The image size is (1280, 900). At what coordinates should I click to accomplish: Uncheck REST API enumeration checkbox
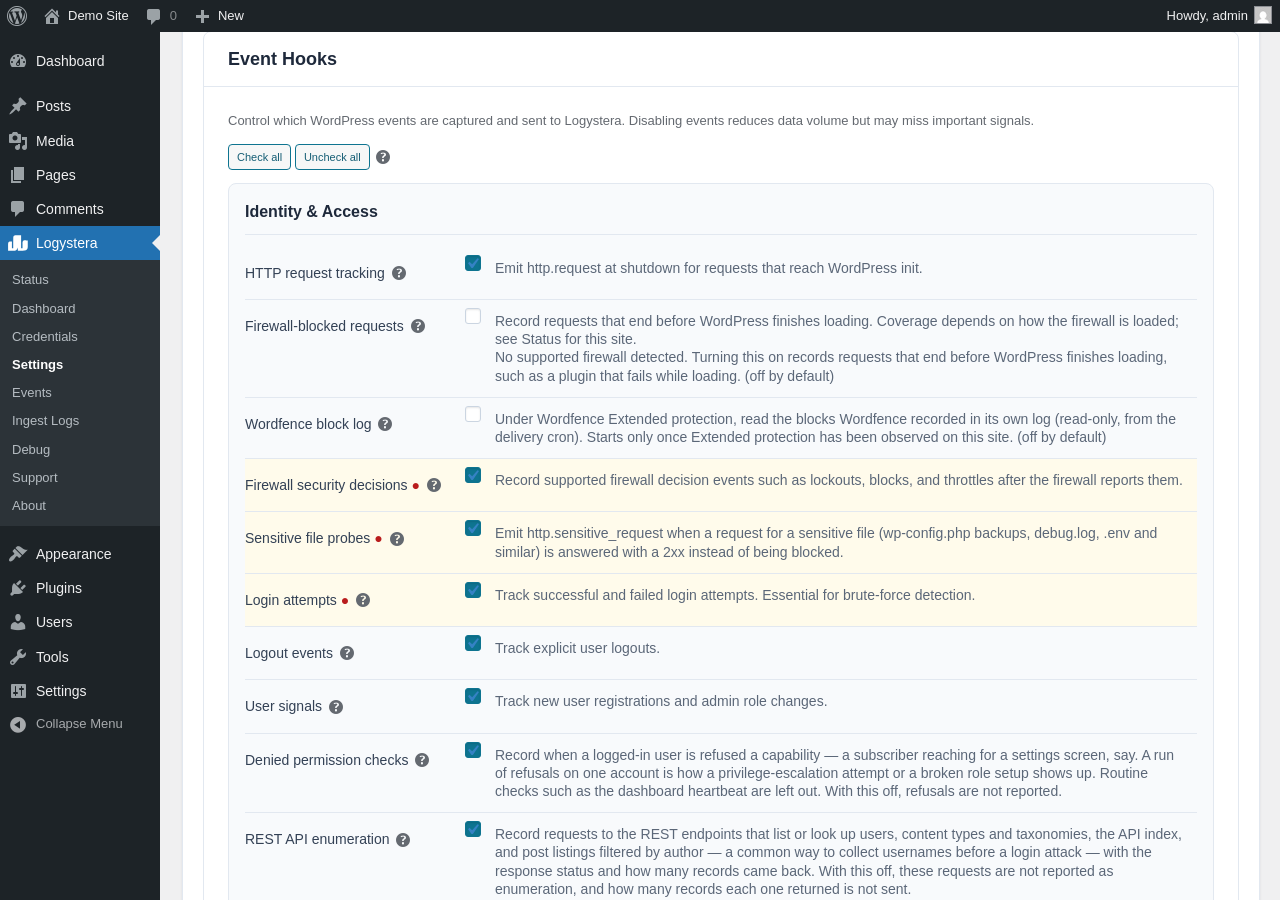click(473, 829)
